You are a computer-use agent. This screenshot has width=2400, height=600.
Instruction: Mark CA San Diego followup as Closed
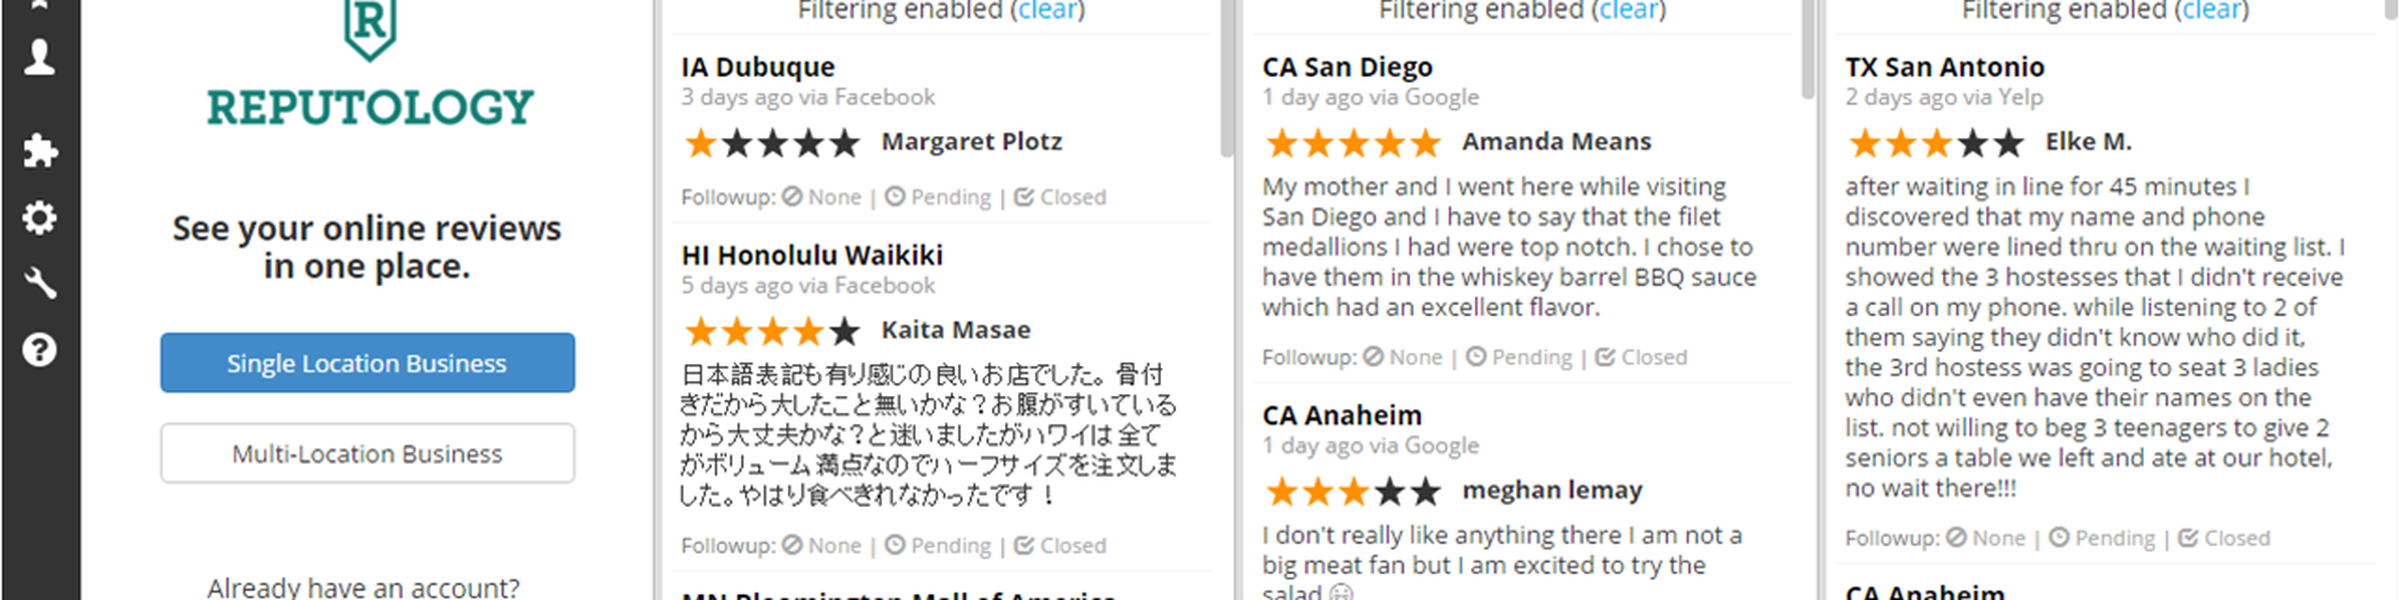coord(1641,357)
